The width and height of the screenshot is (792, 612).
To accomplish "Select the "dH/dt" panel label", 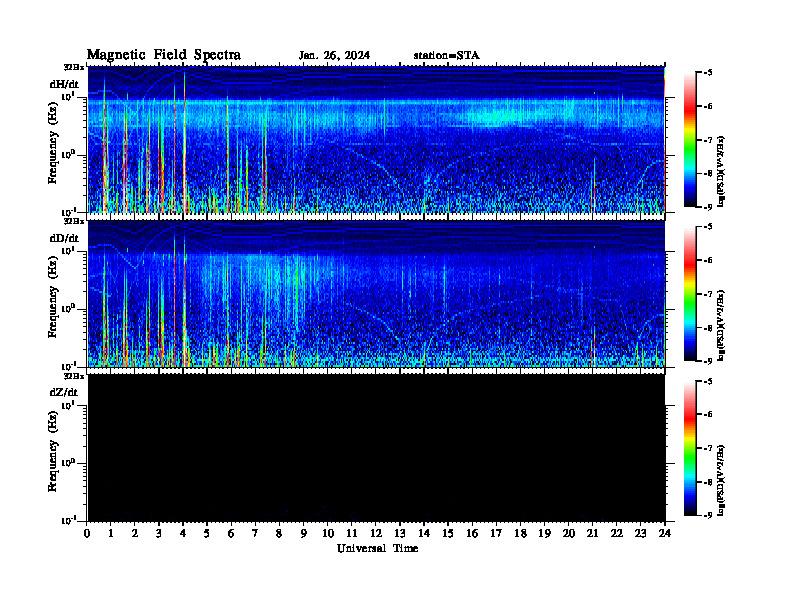I will point(64,84).
